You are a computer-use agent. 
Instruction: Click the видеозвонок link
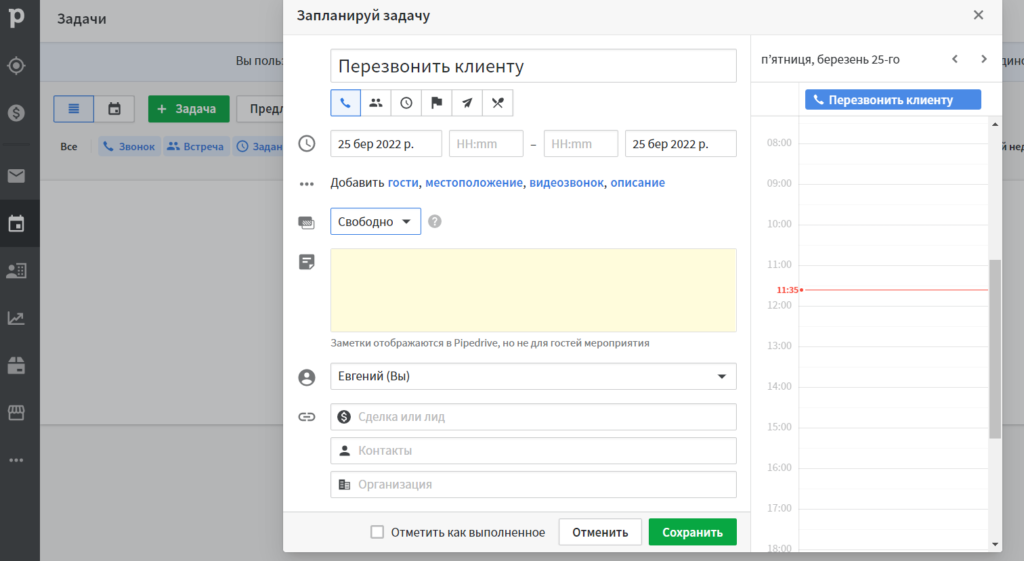566,183
